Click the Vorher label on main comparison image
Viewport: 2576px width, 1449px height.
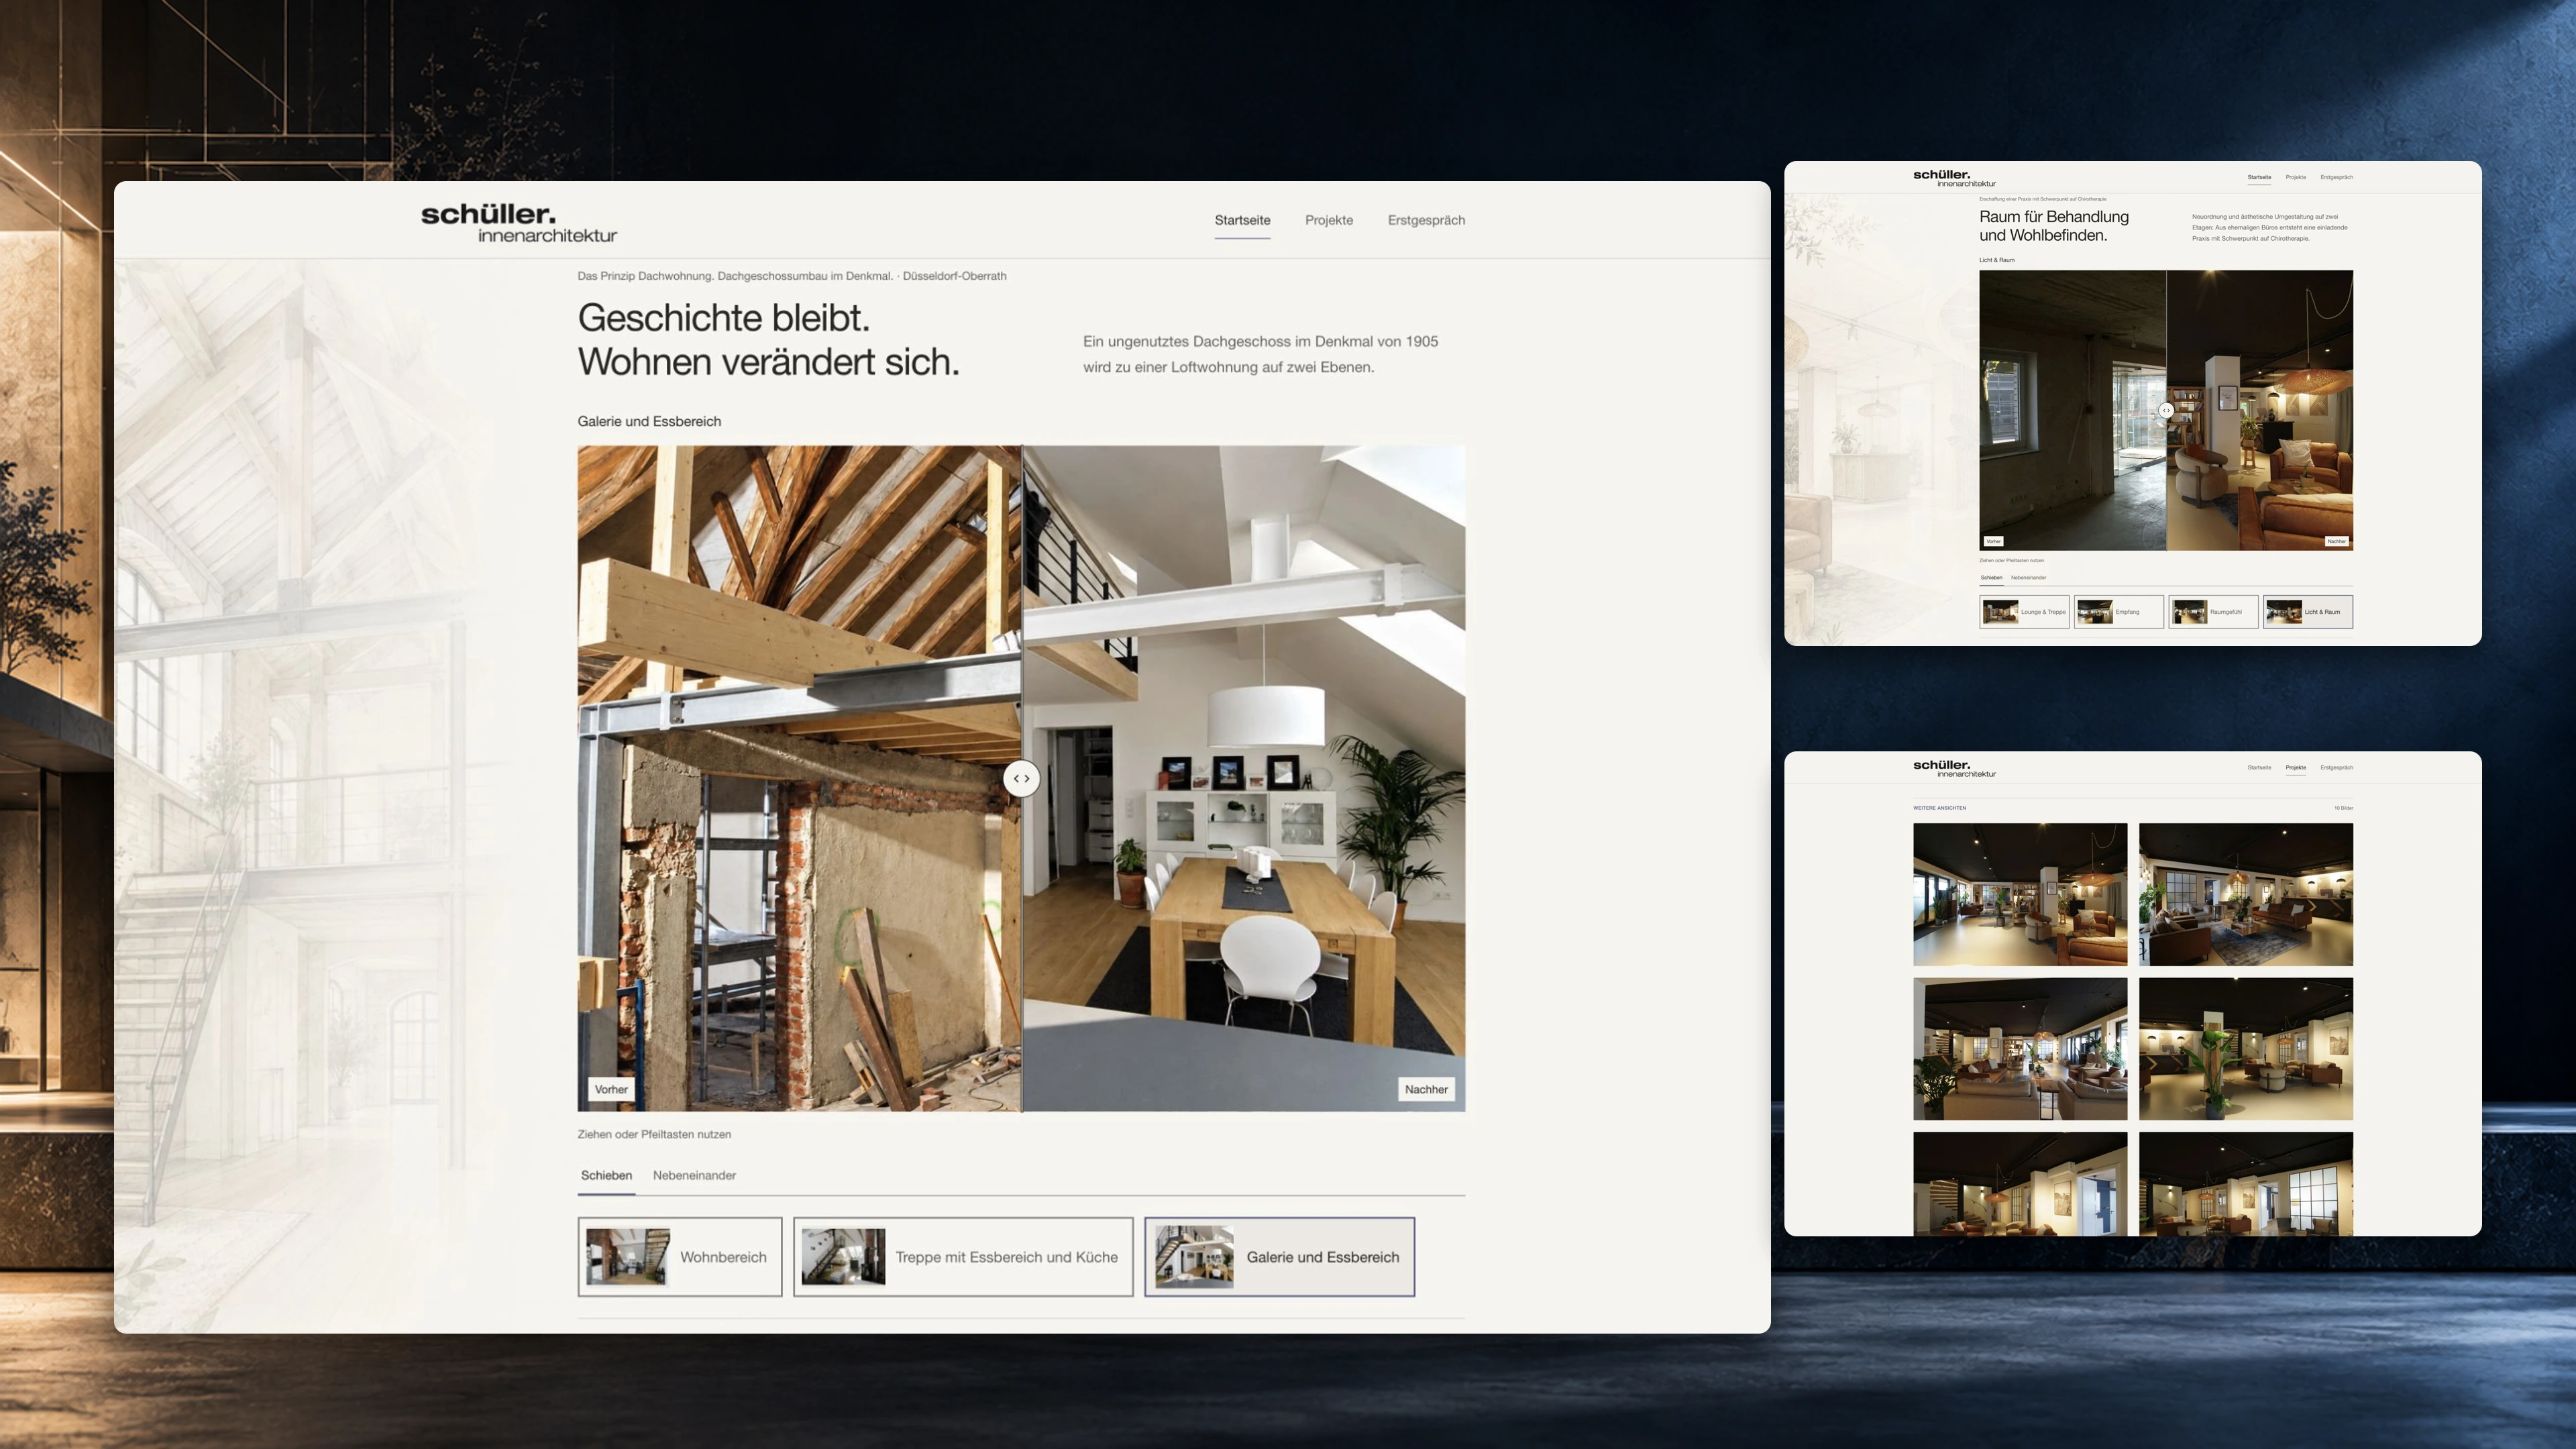click(x=611, y=1089)
